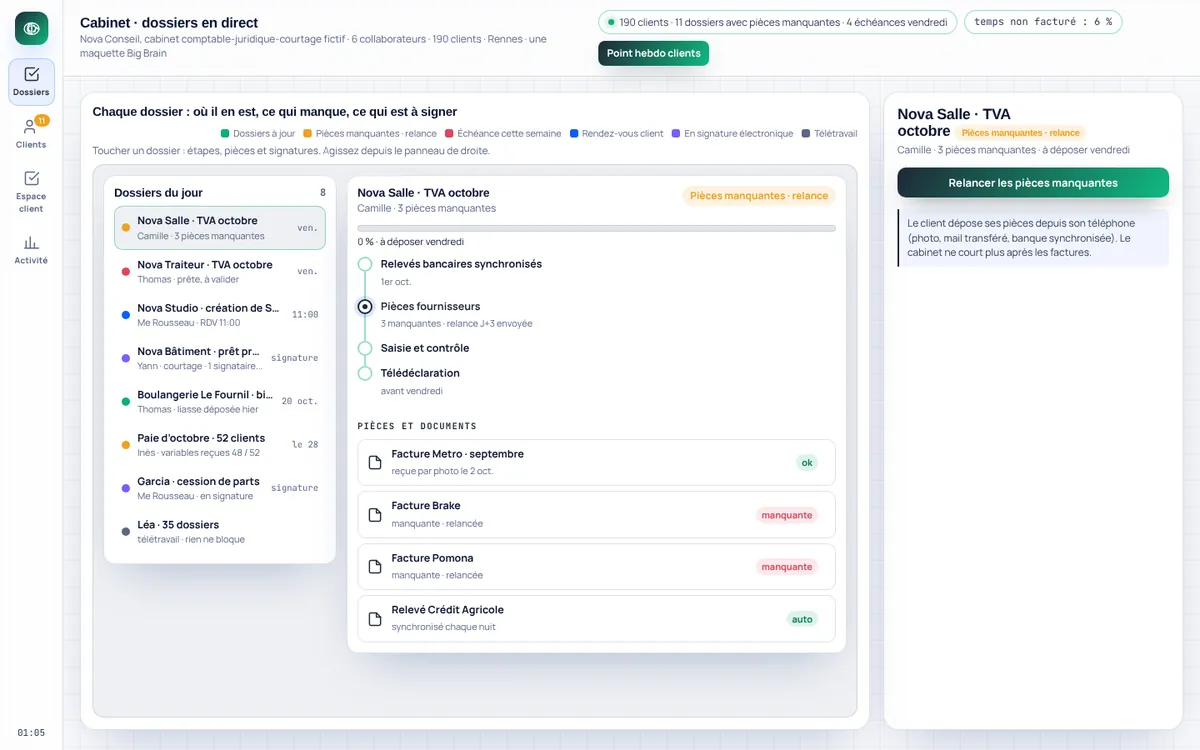Select the Nova Traiteur · TVA octobre dossier
The image size is (1200, 750).
(x=220, y=271)
